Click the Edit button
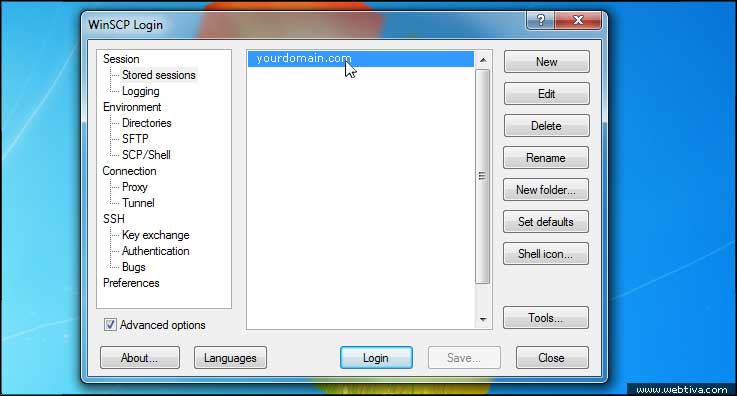 pos(546,93)
